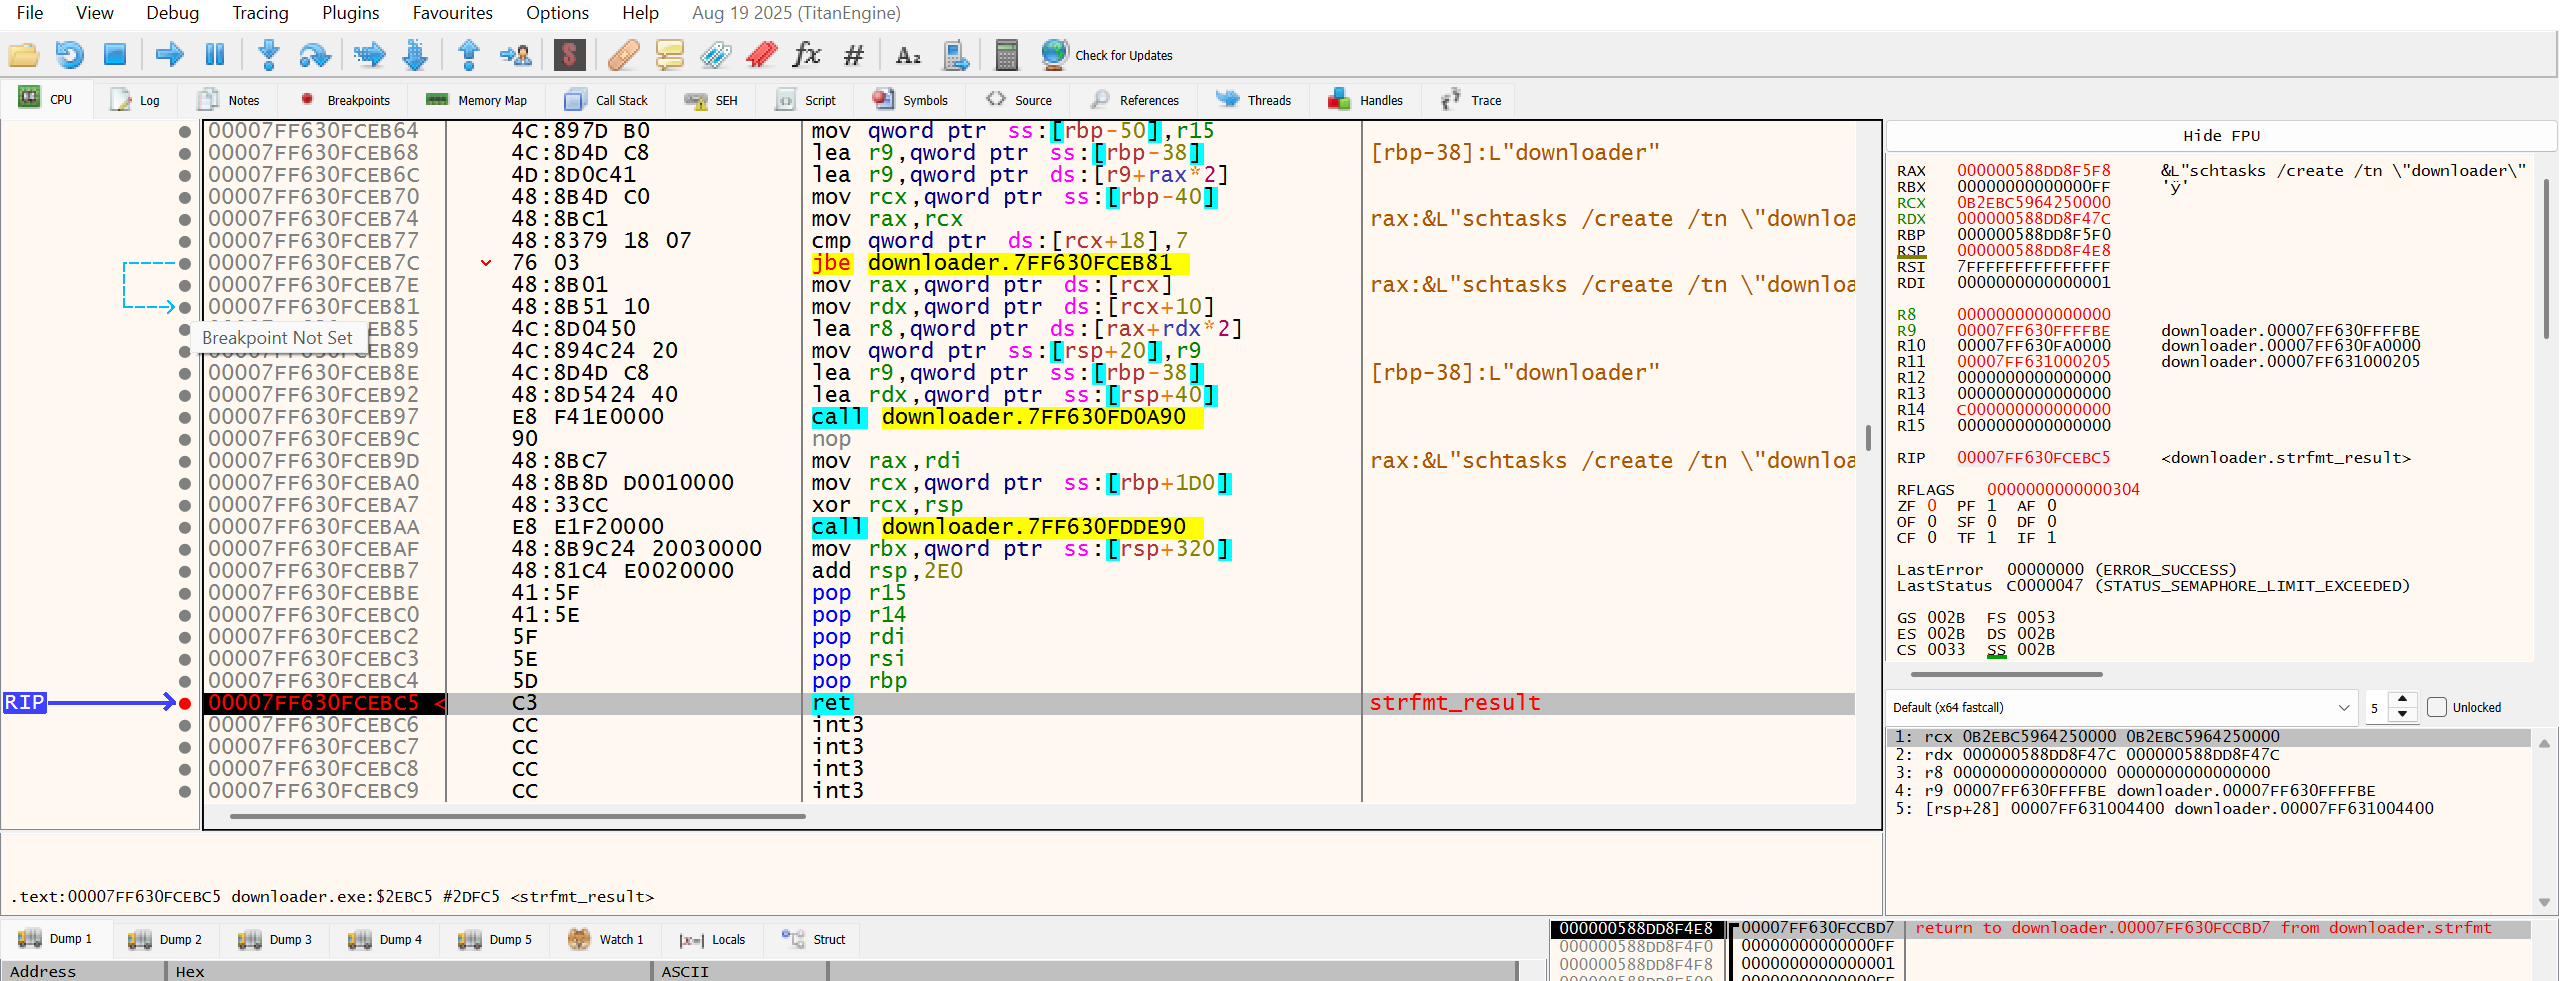
Task: Toggle breakpoint dot at address 00007FF630FCEBC5
Action: click(185, 703)
